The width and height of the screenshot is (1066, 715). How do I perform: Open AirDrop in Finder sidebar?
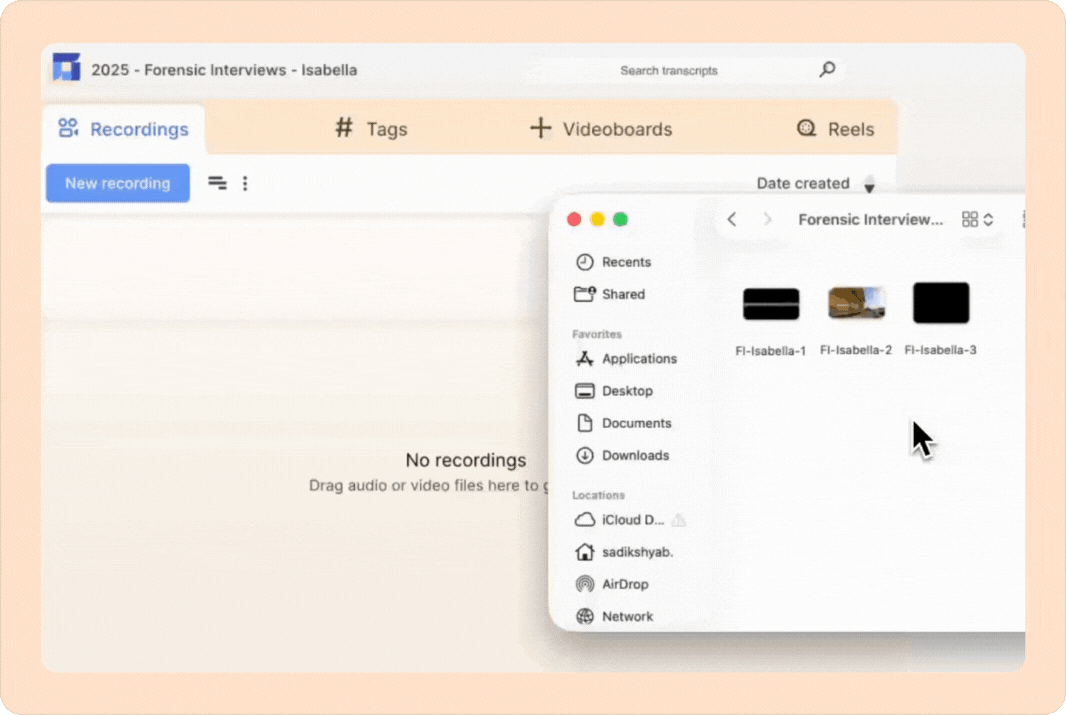[624, 584]
